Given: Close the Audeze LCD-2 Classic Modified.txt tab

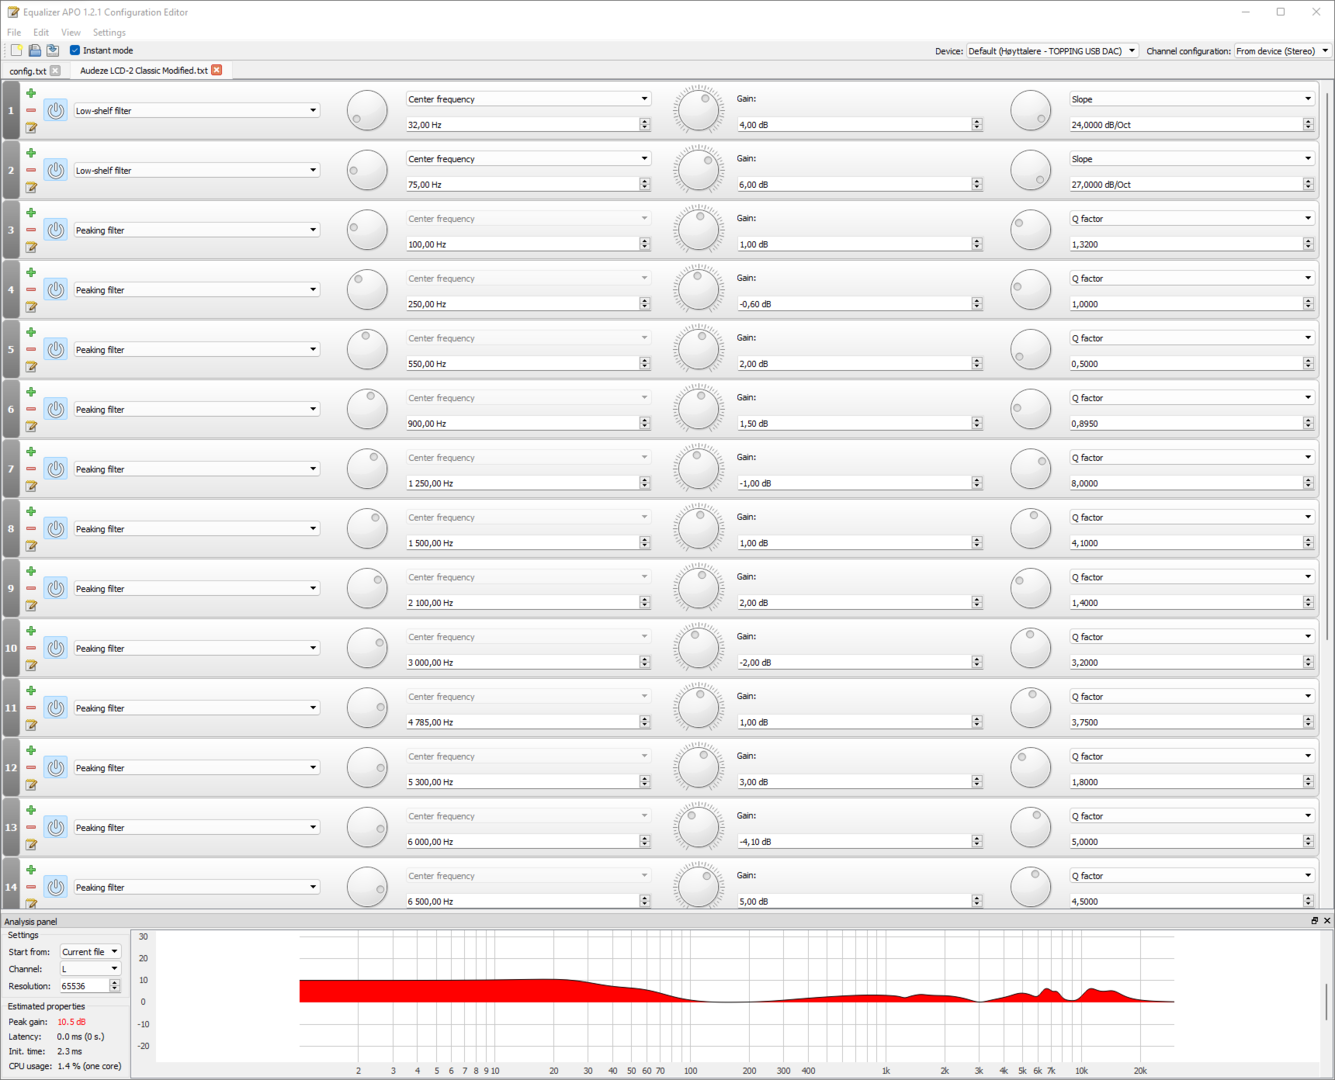Looking at the screenshot, I should 217,70.
